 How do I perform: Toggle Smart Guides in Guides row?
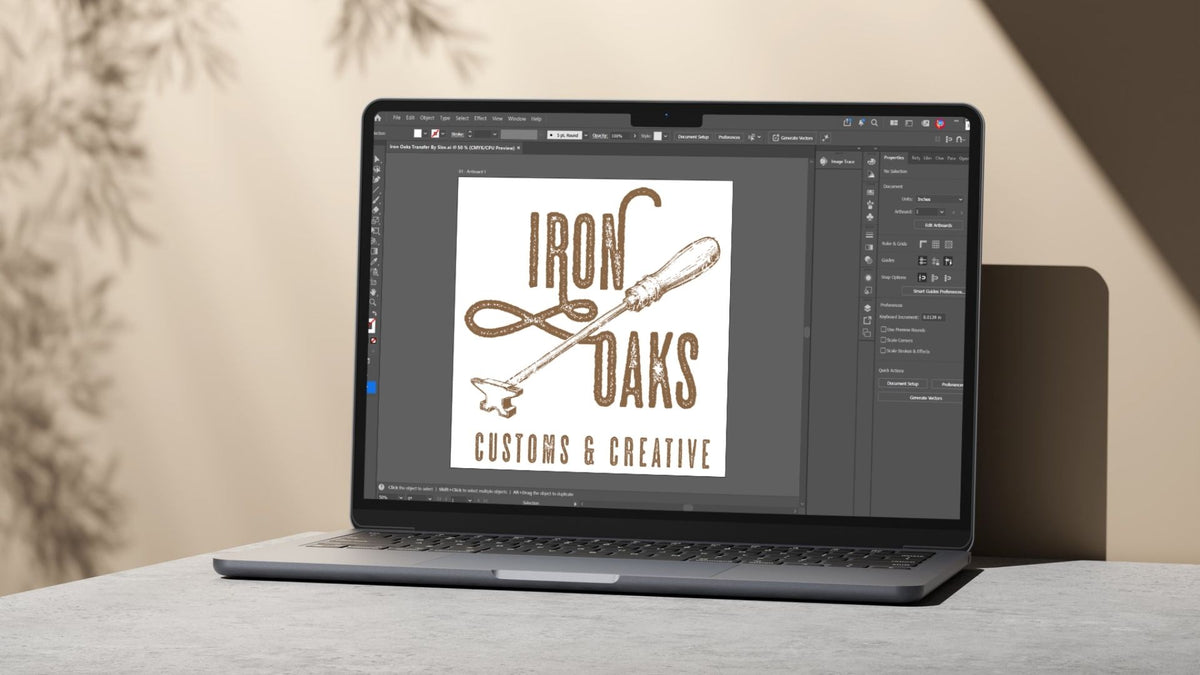pos(948,261)
